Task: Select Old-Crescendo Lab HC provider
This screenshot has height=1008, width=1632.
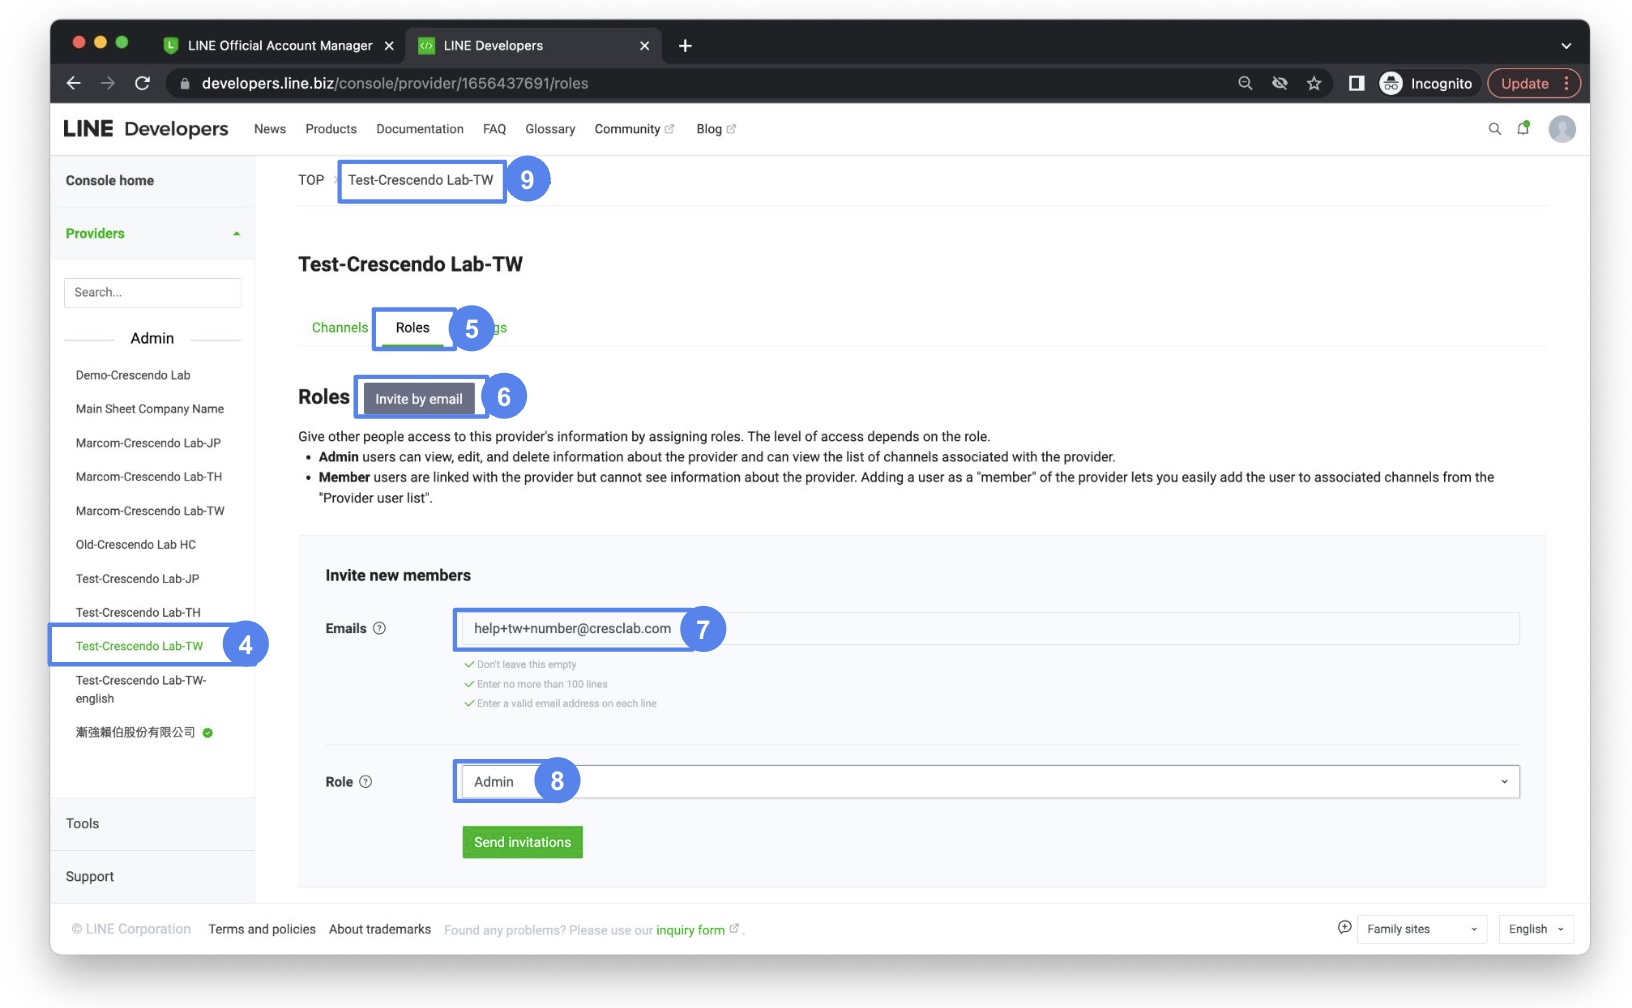Action: 136,545
